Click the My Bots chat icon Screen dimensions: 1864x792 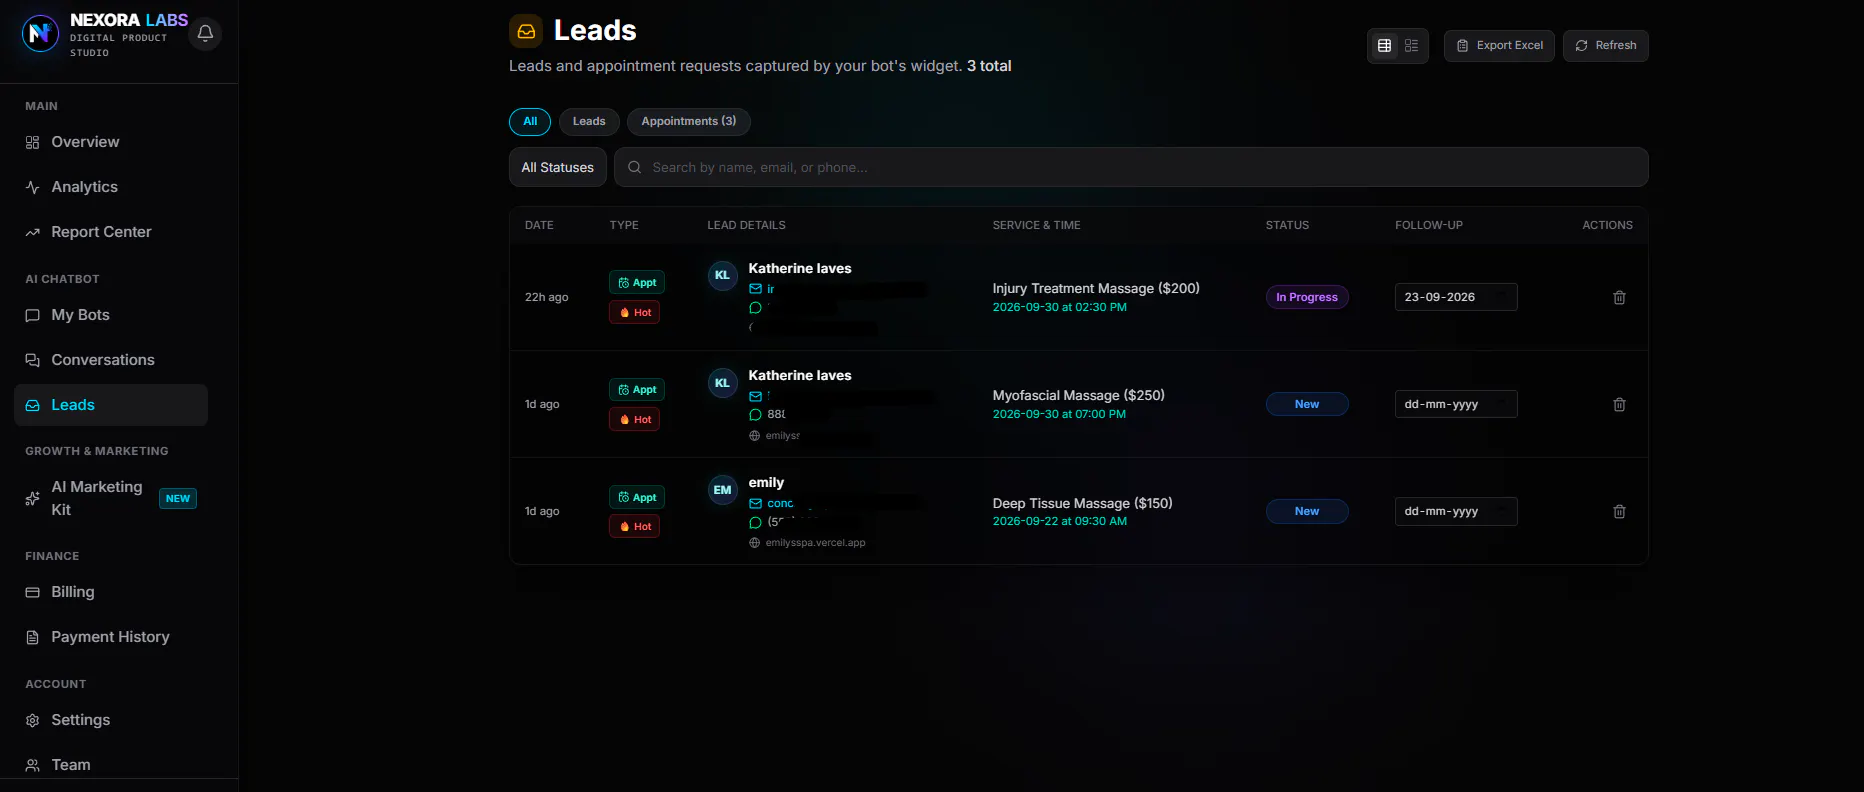pyautogui.click(x=32, y=315)
